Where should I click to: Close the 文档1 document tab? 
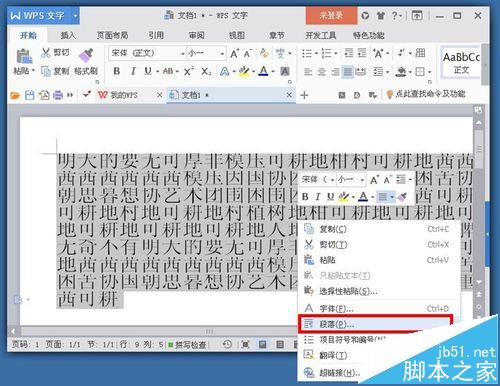289,95
